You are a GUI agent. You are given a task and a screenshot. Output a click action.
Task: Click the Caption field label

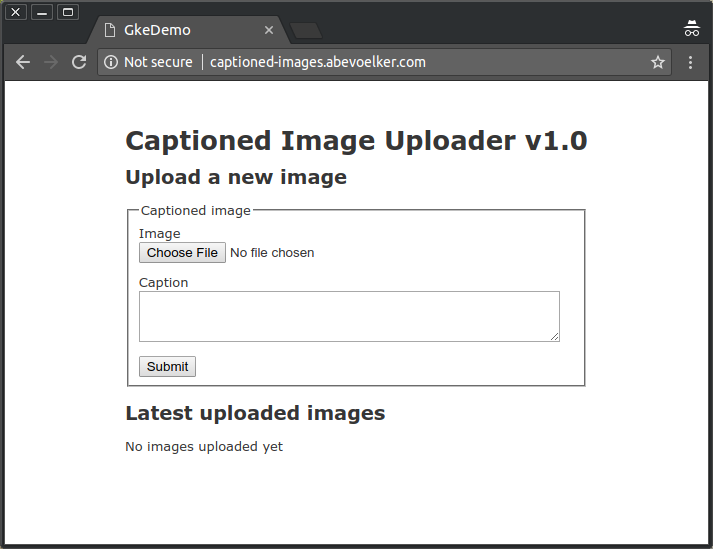163,282
